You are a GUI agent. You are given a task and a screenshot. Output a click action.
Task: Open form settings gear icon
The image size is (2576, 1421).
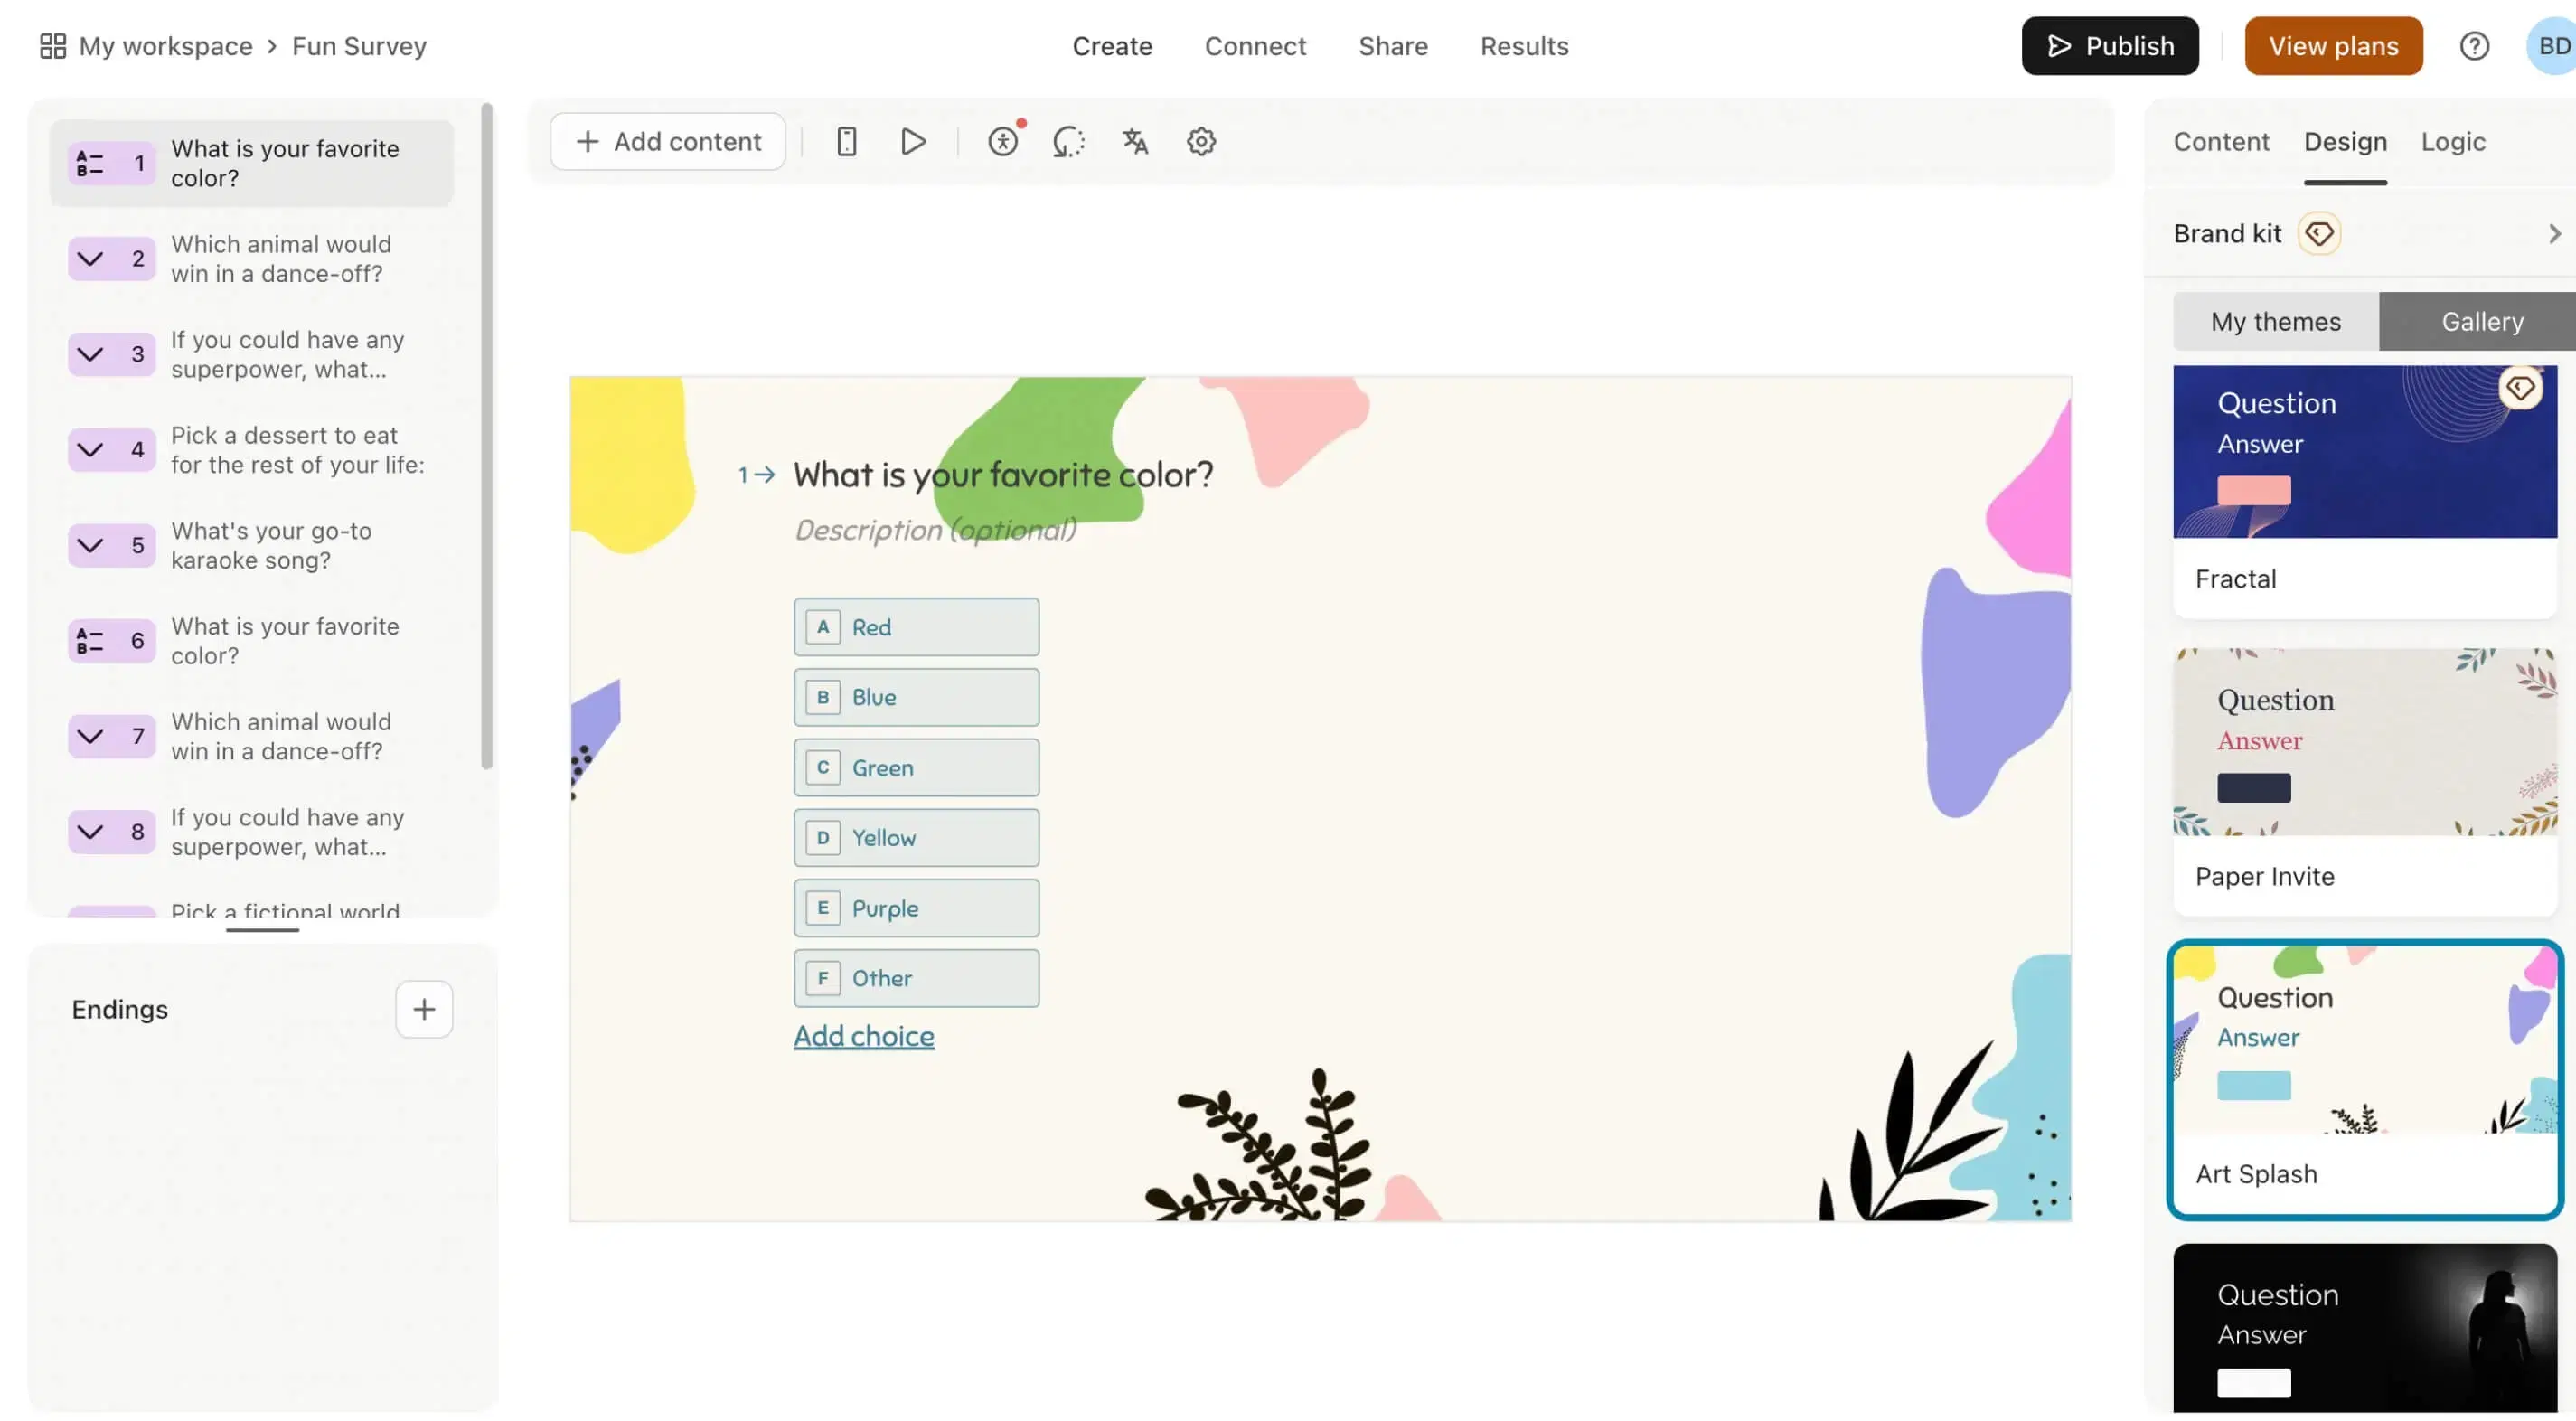(x=1201, y=141)
